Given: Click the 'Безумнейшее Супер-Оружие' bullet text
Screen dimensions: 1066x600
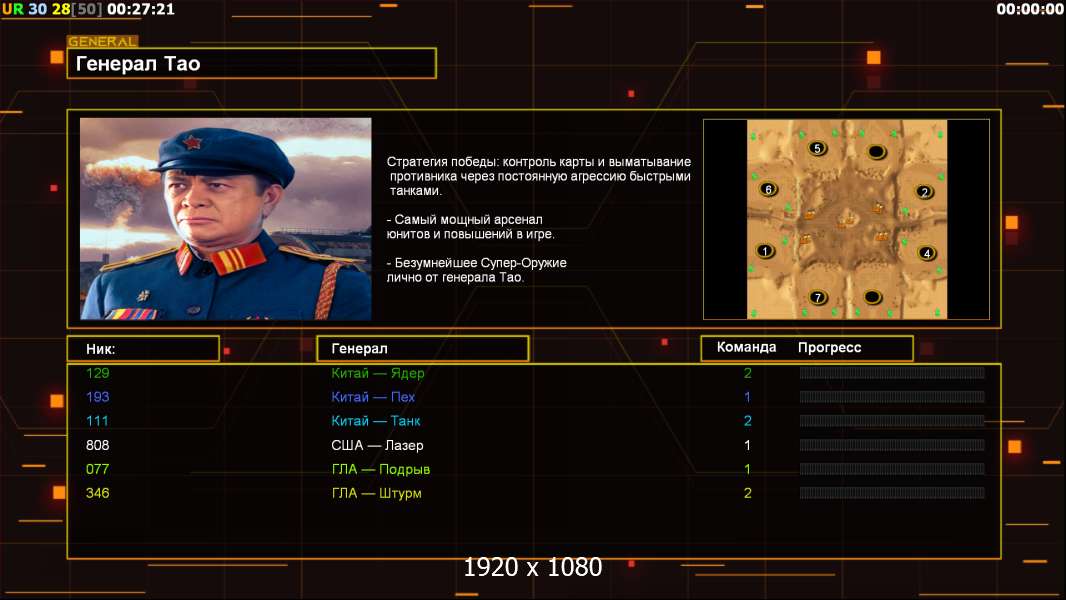Looking at the screenshot, I should (x=476, y=270).
